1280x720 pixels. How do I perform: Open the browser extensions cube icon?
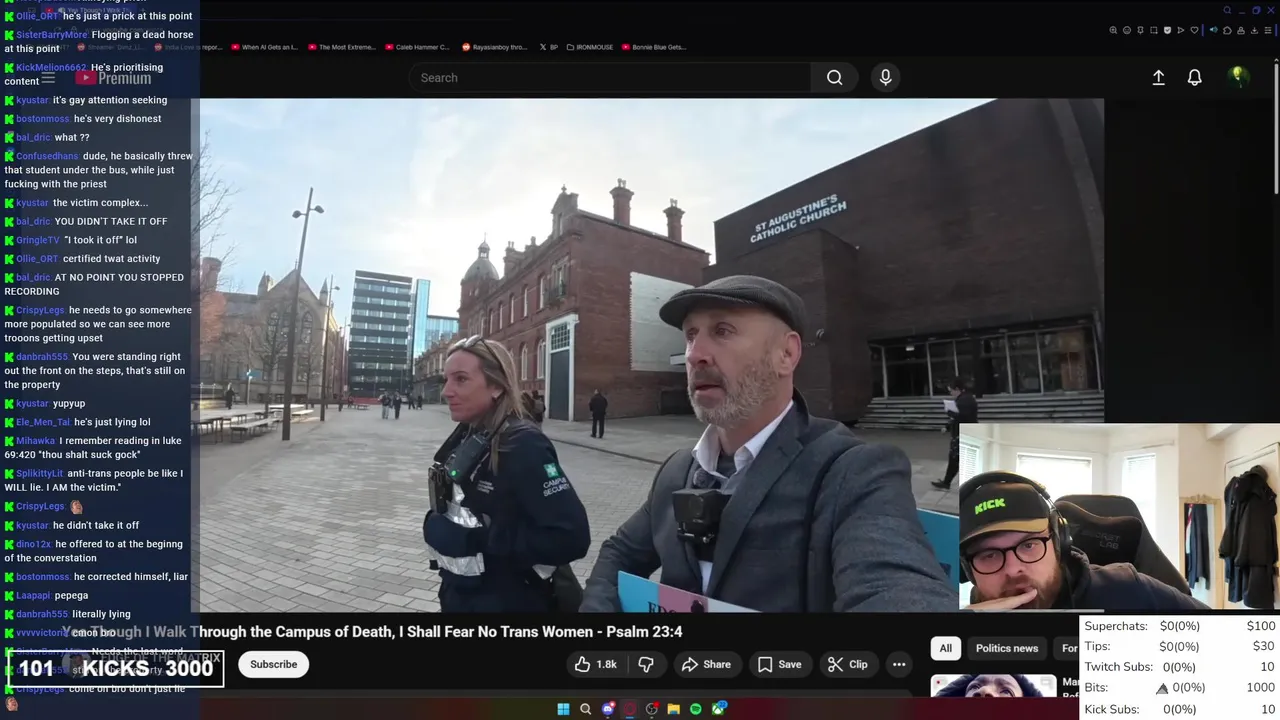(x=1227, y=30)
